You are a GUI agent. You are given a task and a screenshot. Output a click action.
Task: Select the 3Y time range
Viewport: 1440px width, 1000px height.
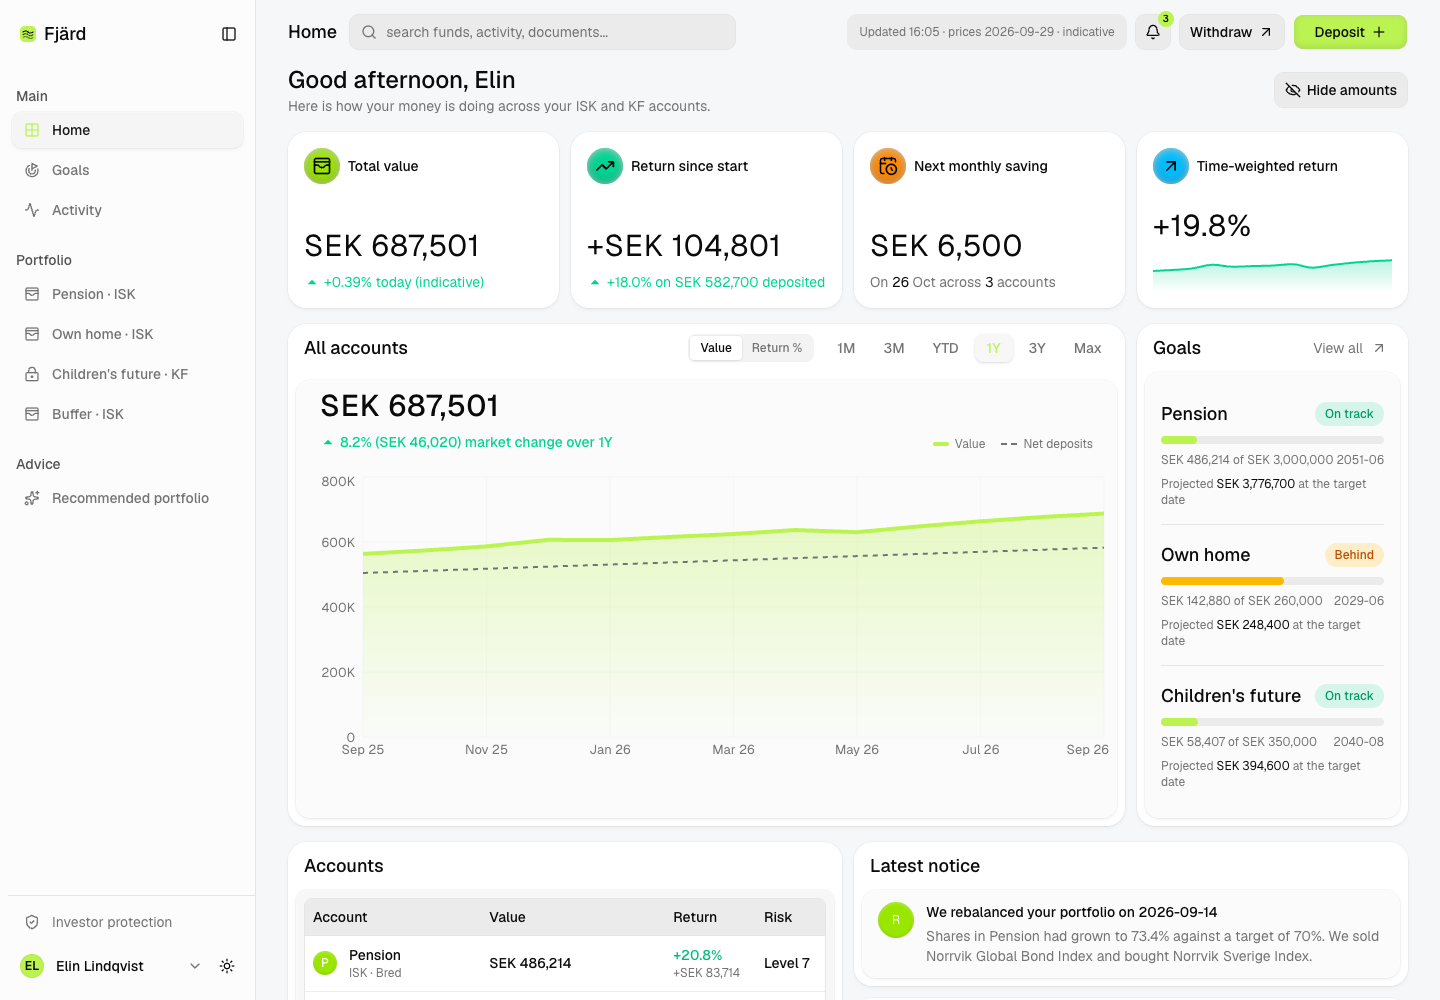pos(1037,348)
